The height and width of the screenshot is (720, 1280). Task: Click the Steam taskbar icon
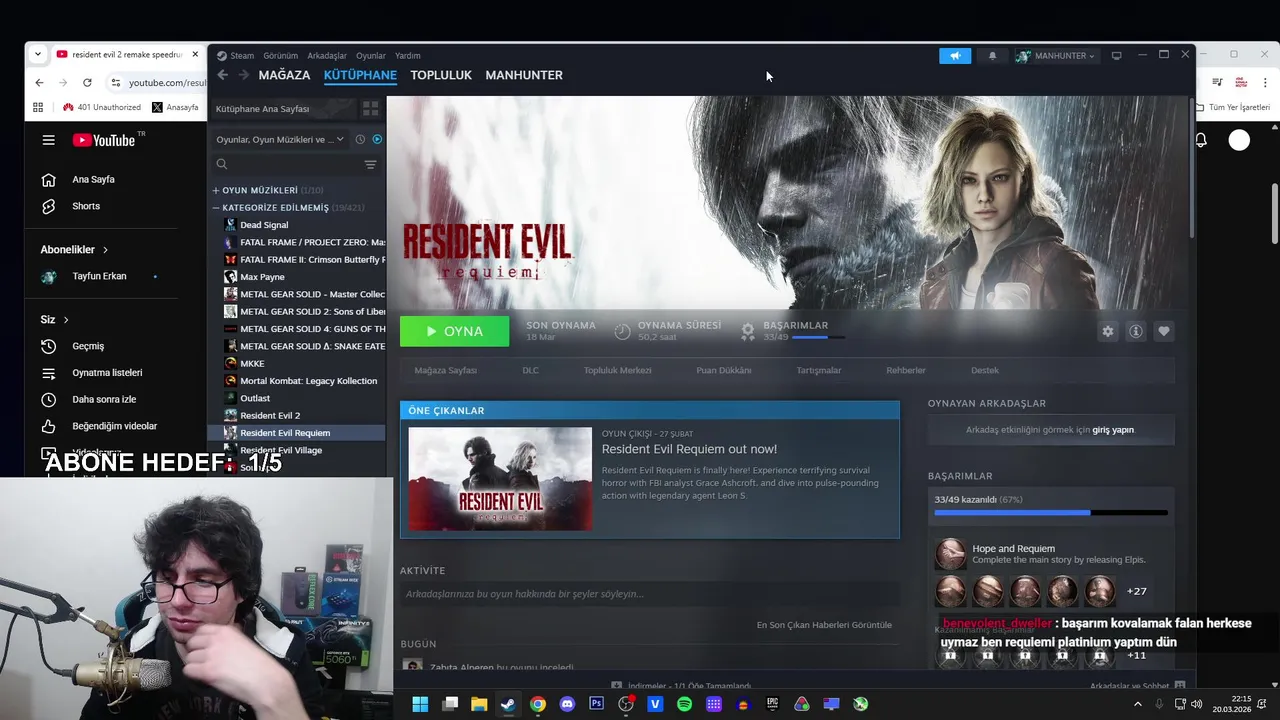tap(508, 704)
